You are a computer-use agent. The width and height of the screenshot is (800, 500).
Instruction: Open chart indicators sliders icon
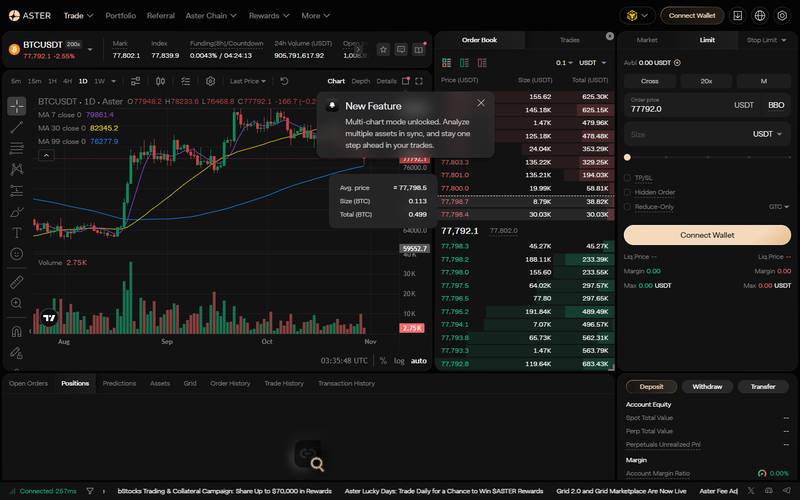[x=135, y=81]
